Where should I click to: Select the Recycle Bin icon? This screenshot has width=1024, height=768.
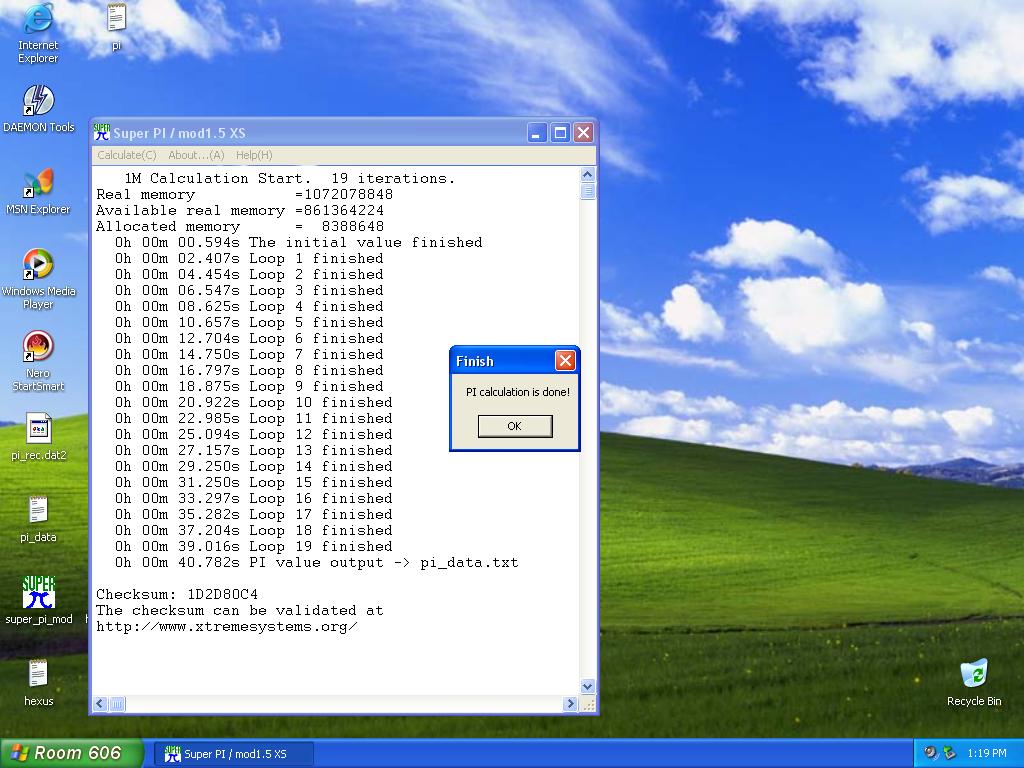click(x=974, y=683)
